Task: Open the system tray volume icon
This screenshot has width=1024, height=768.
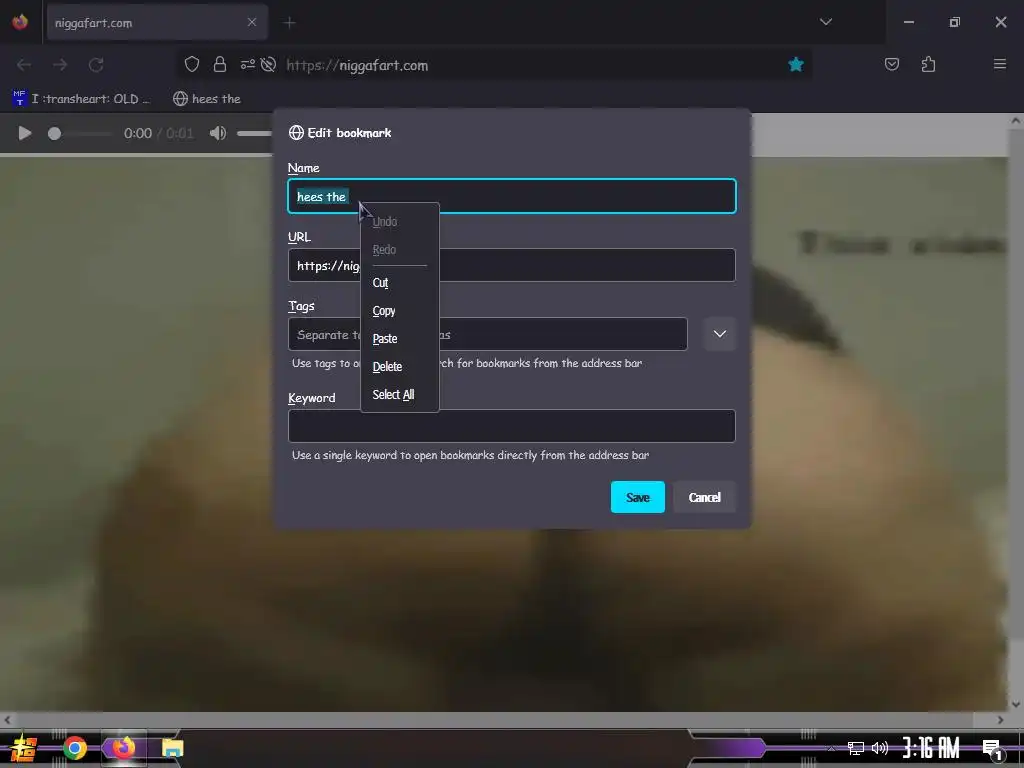Action: (x=880, y=748)
